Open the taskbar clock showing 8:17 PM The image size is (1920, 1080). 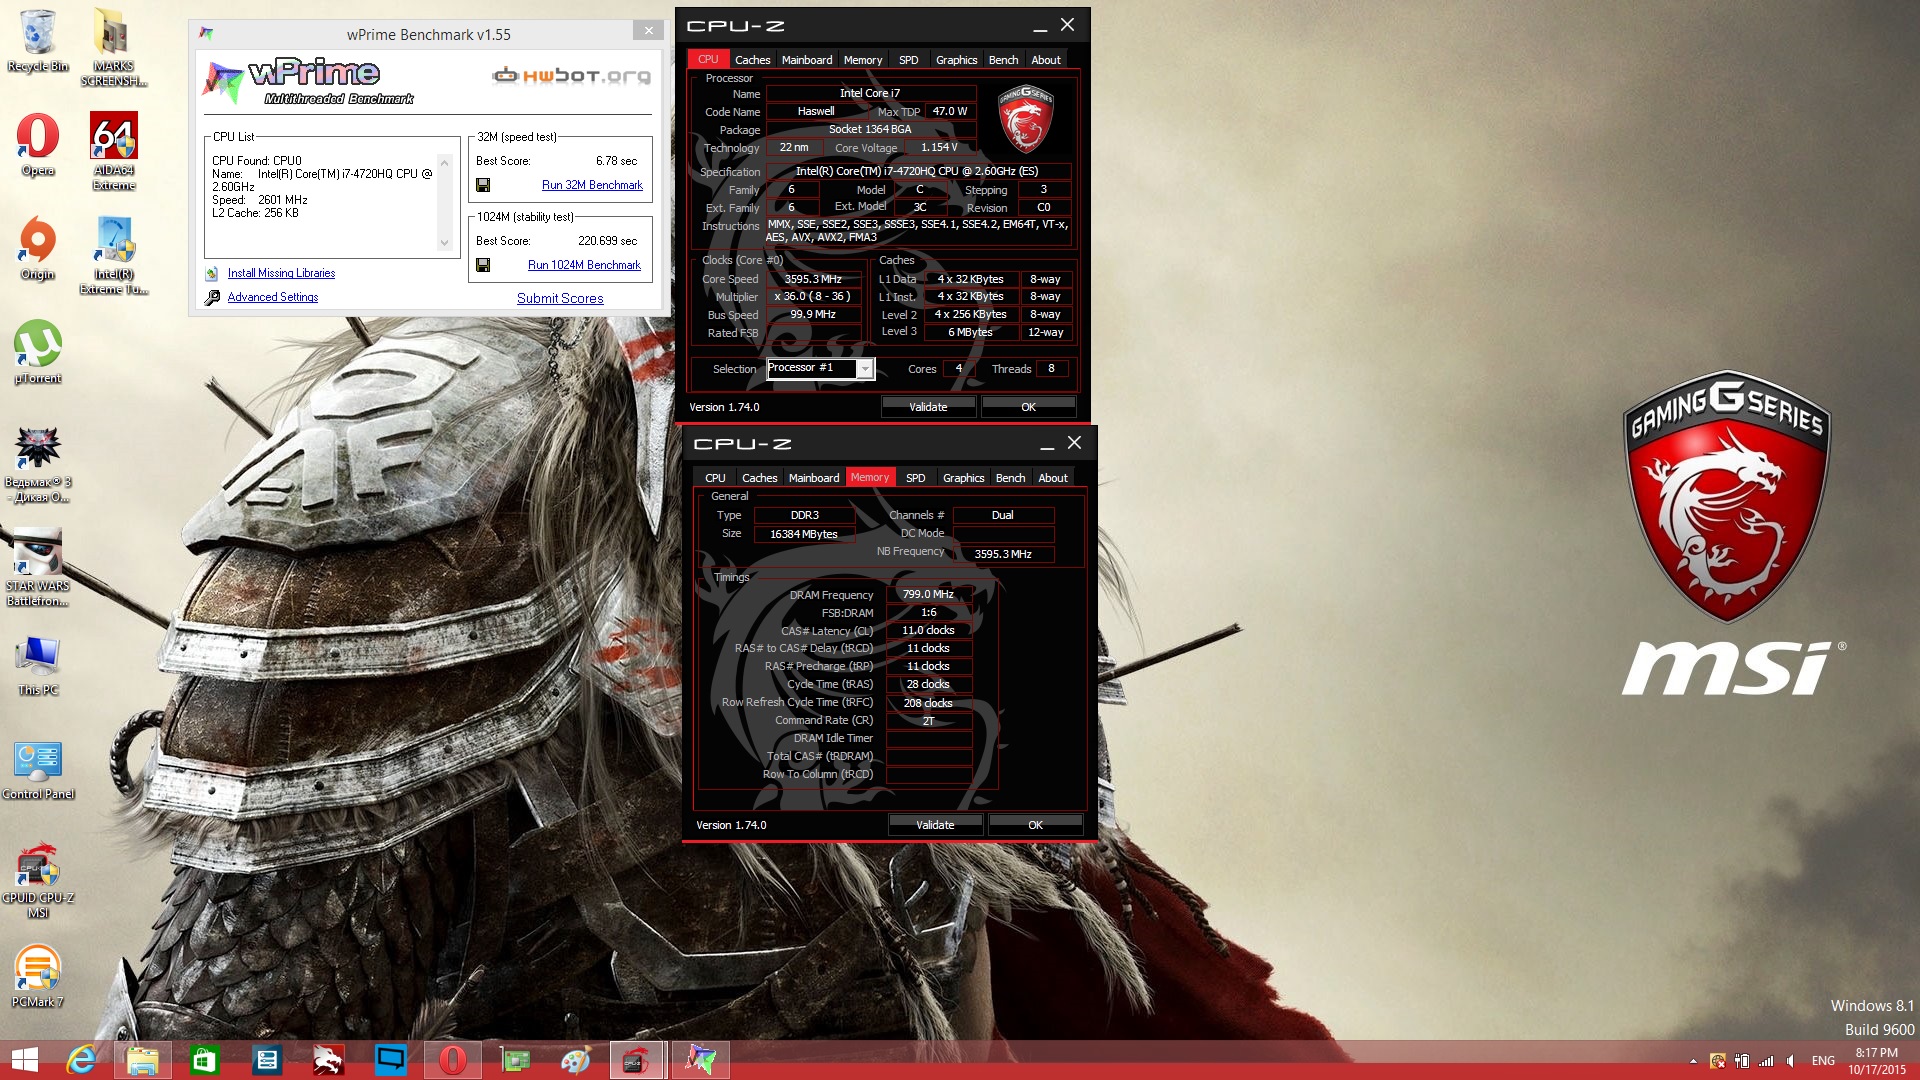[x=1877, y=1061]
